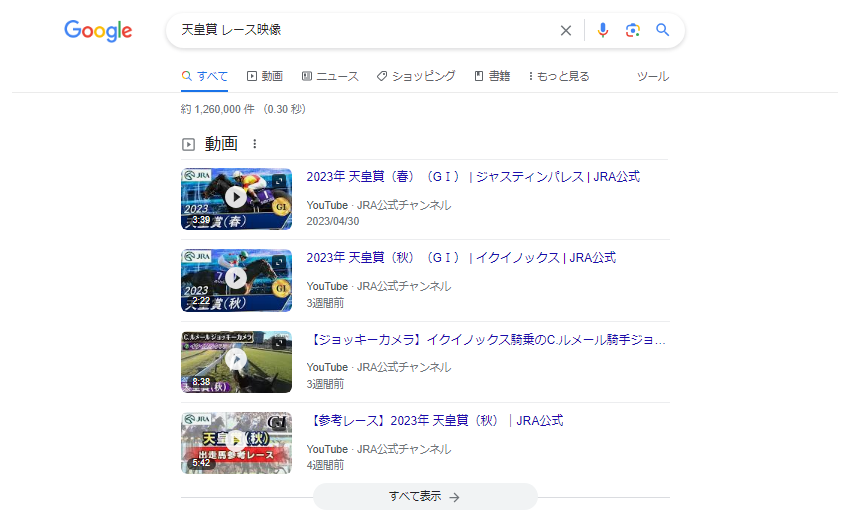Open Google Lens image search icon
Screen dimensions: 850x521
tap(632, 30)
